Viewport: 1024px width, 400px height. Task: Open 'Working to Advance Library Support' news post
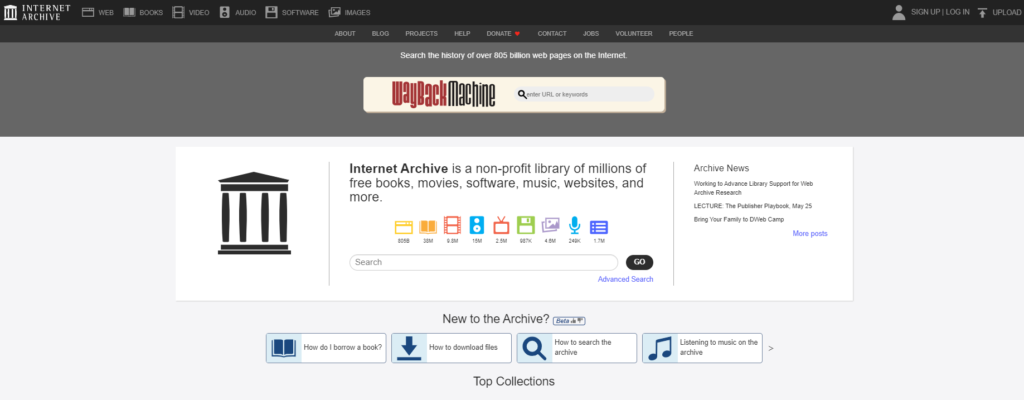(x=753, y=188)
